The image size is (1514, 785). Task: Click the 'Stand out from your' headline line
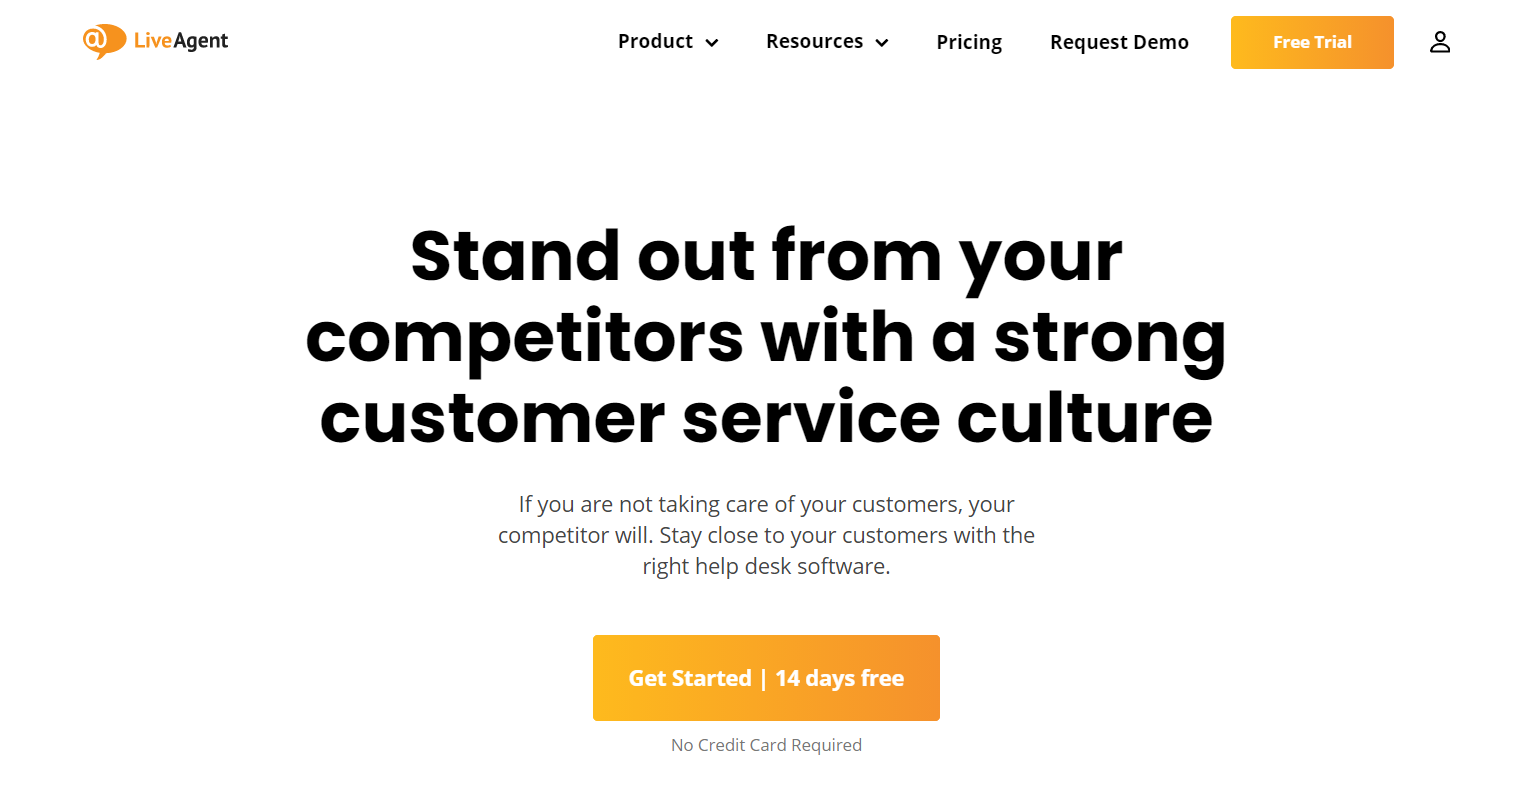pyautogui.click(x=766, y=258)
